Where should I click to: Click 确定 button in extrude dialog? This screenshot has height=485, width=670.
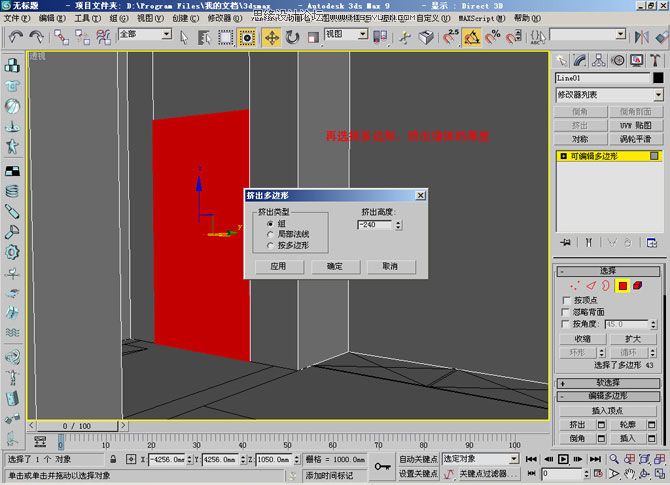click(x=335, y=266)
